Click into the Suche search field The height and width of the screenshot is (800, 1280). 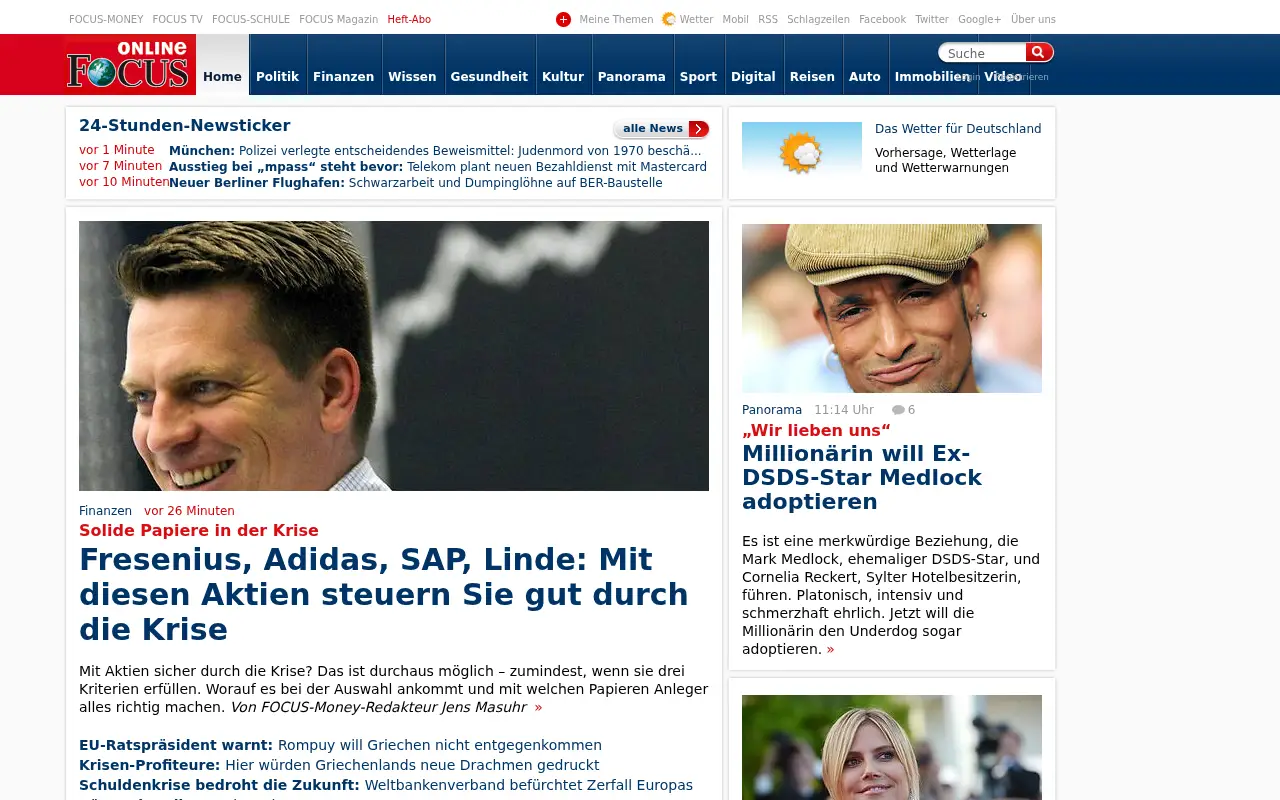coord(983,53)
